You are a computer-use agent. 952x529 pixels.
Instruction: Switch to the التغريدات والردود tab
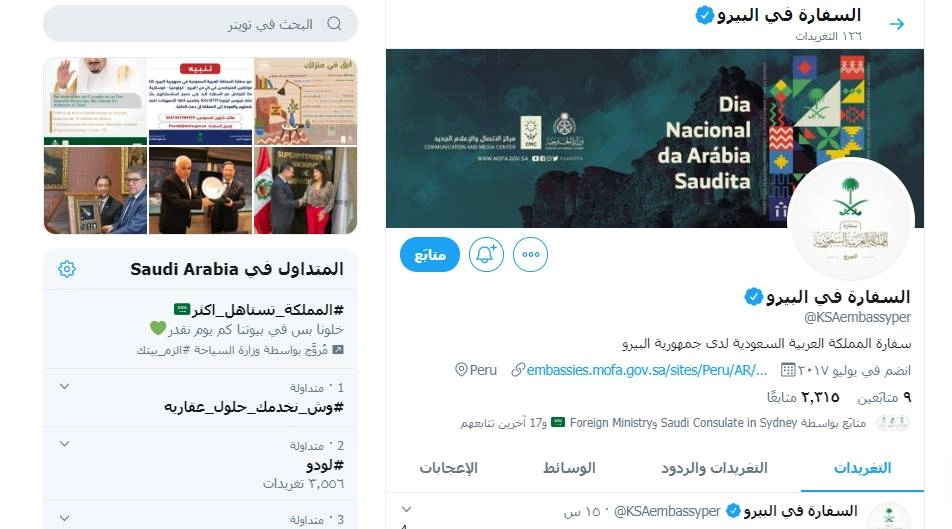714,468
